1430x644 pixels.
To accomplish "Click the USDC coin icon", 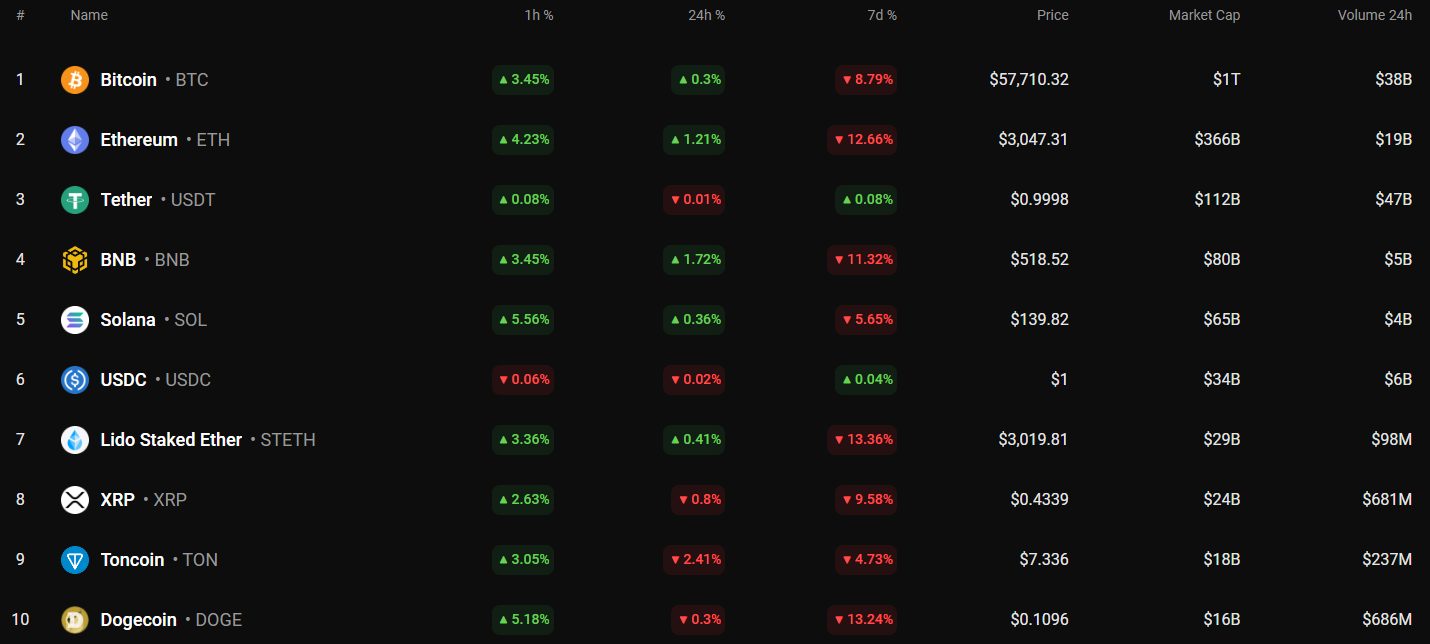I will 75,380.
